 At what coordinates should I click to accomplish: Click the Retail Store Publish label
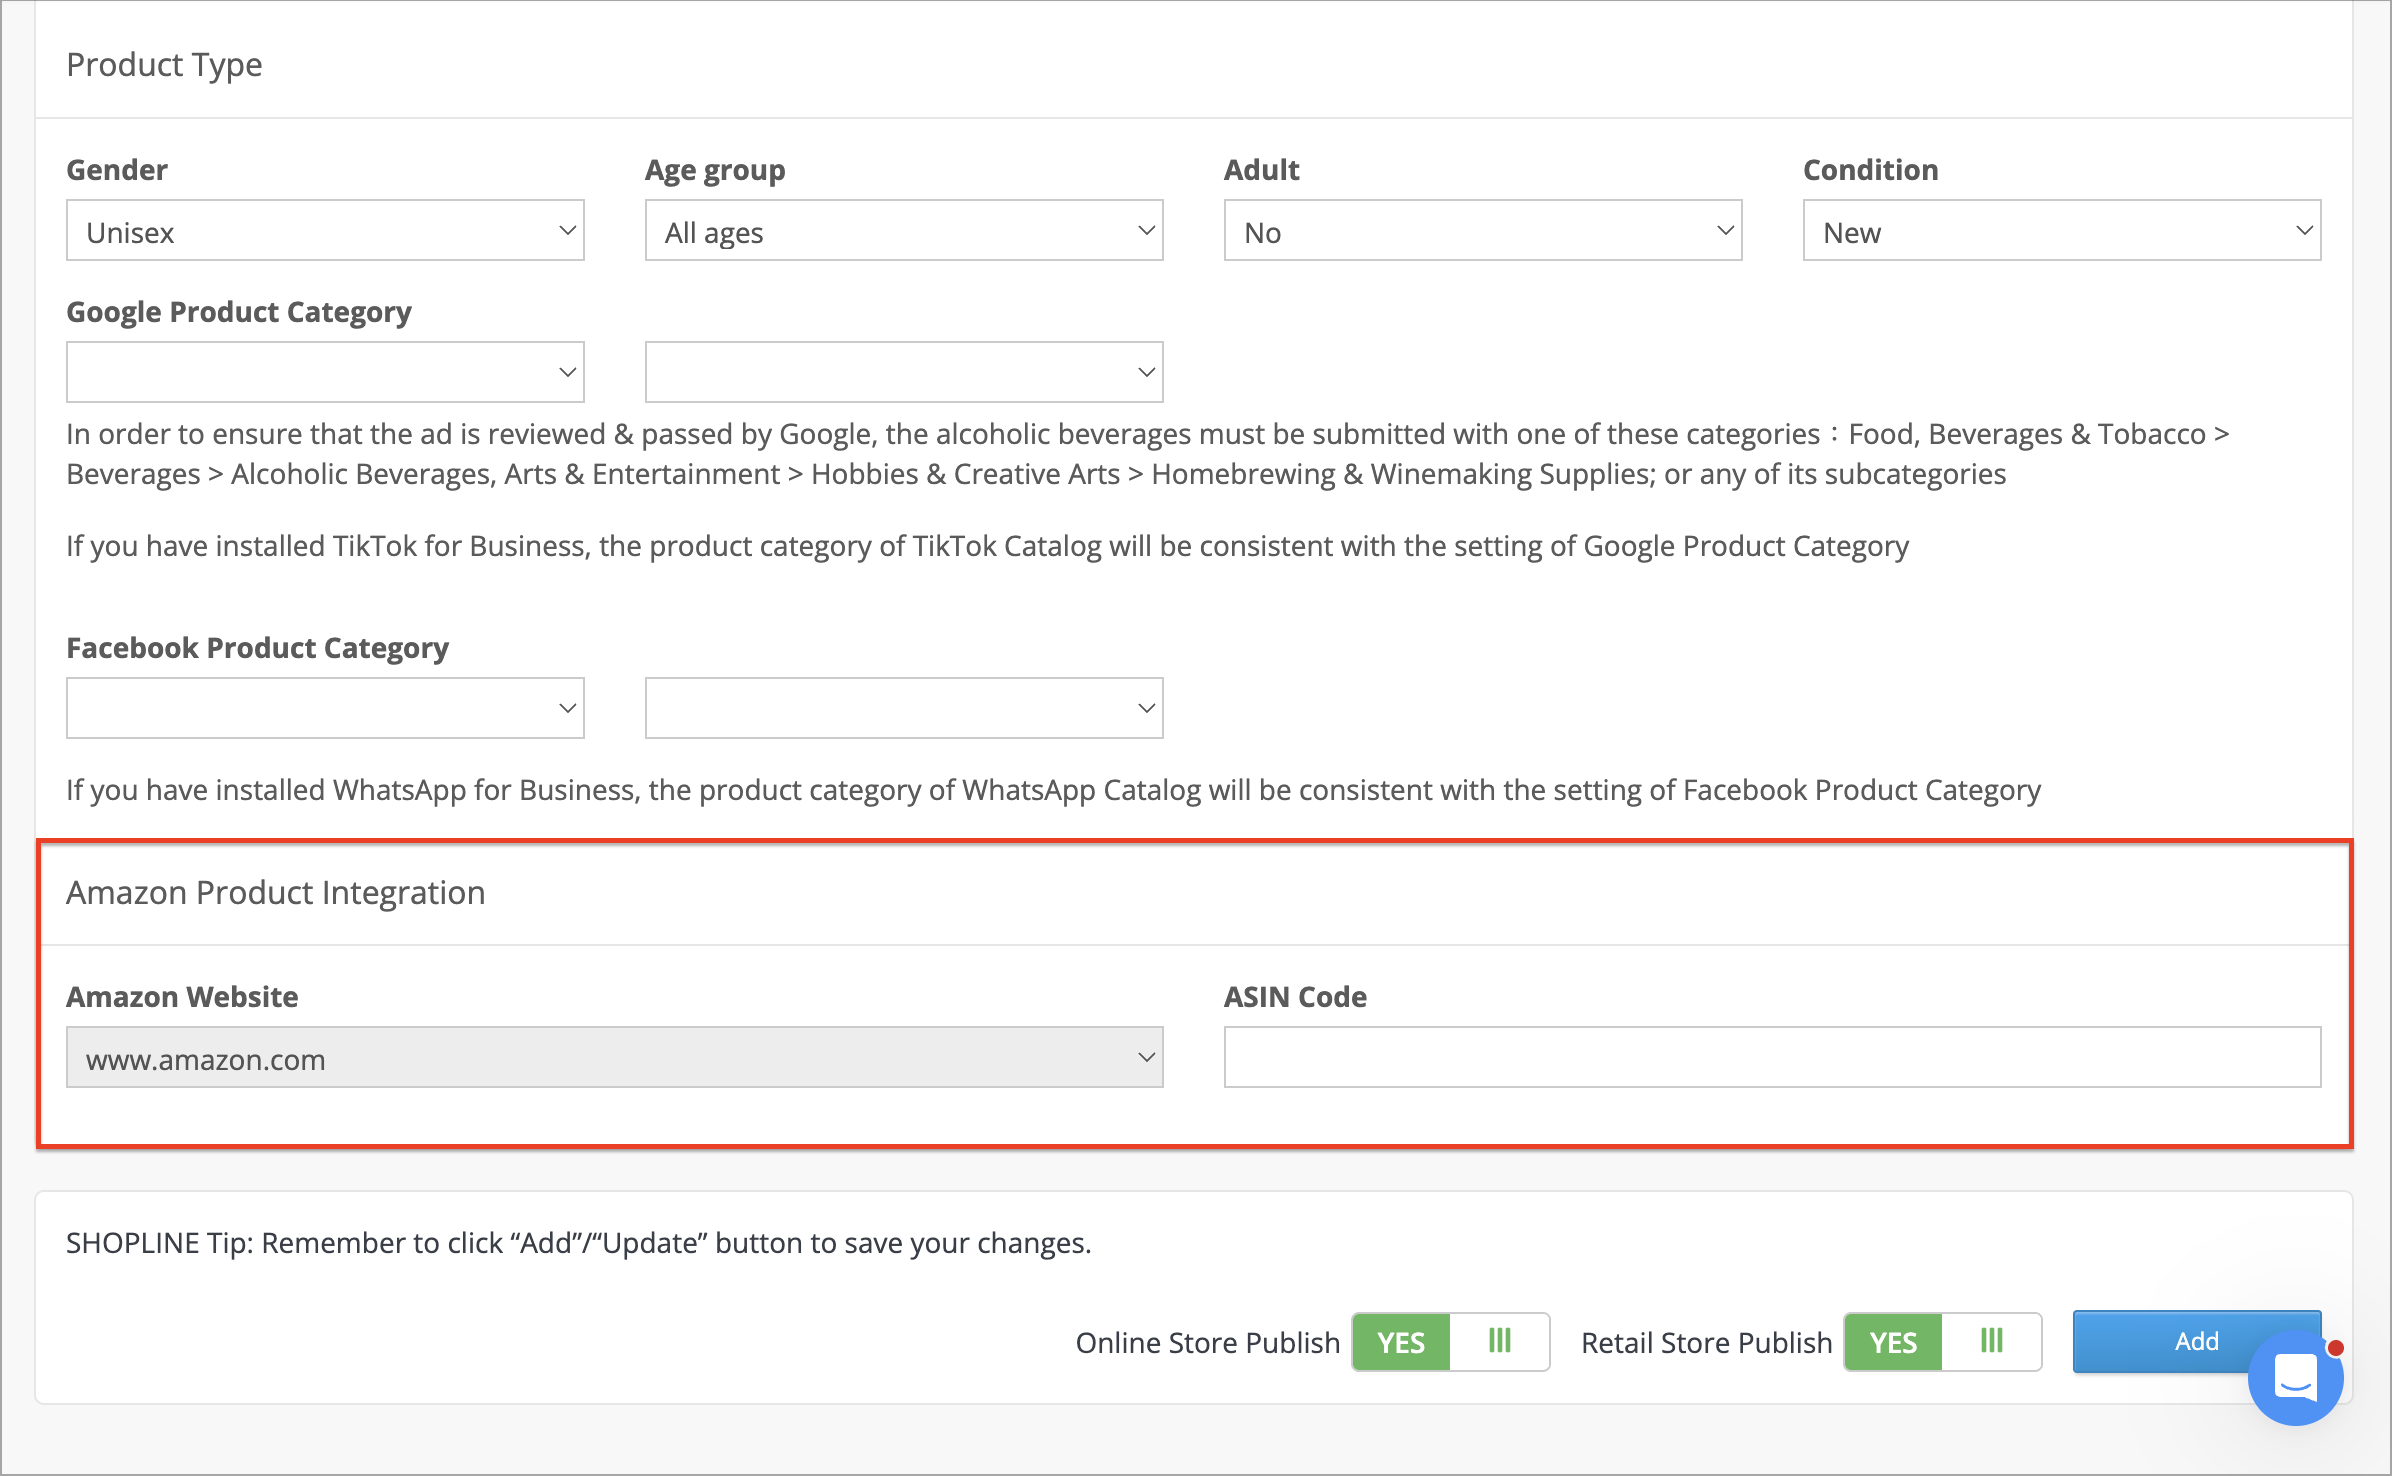(x=1707, y=1343)
